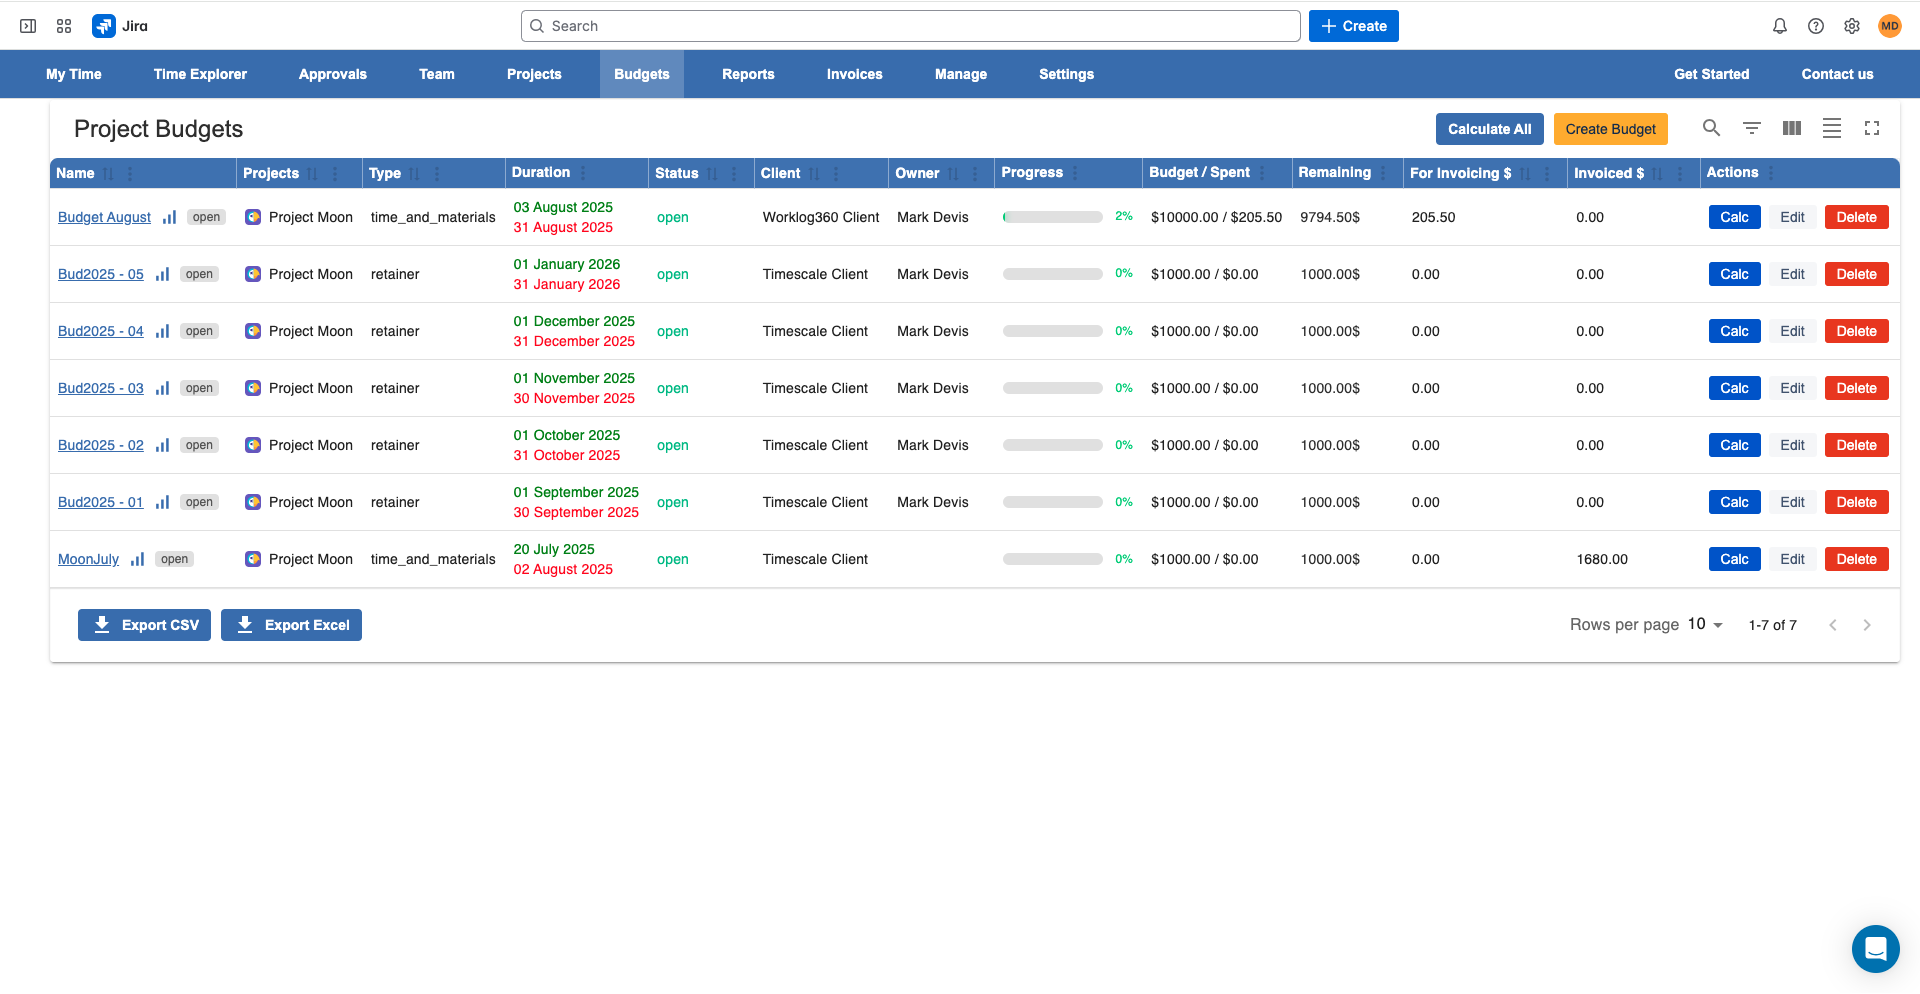Viewport: 1920px width, 994px height.
Task: Enter full screen table view
Action: tap(1872, 128)
